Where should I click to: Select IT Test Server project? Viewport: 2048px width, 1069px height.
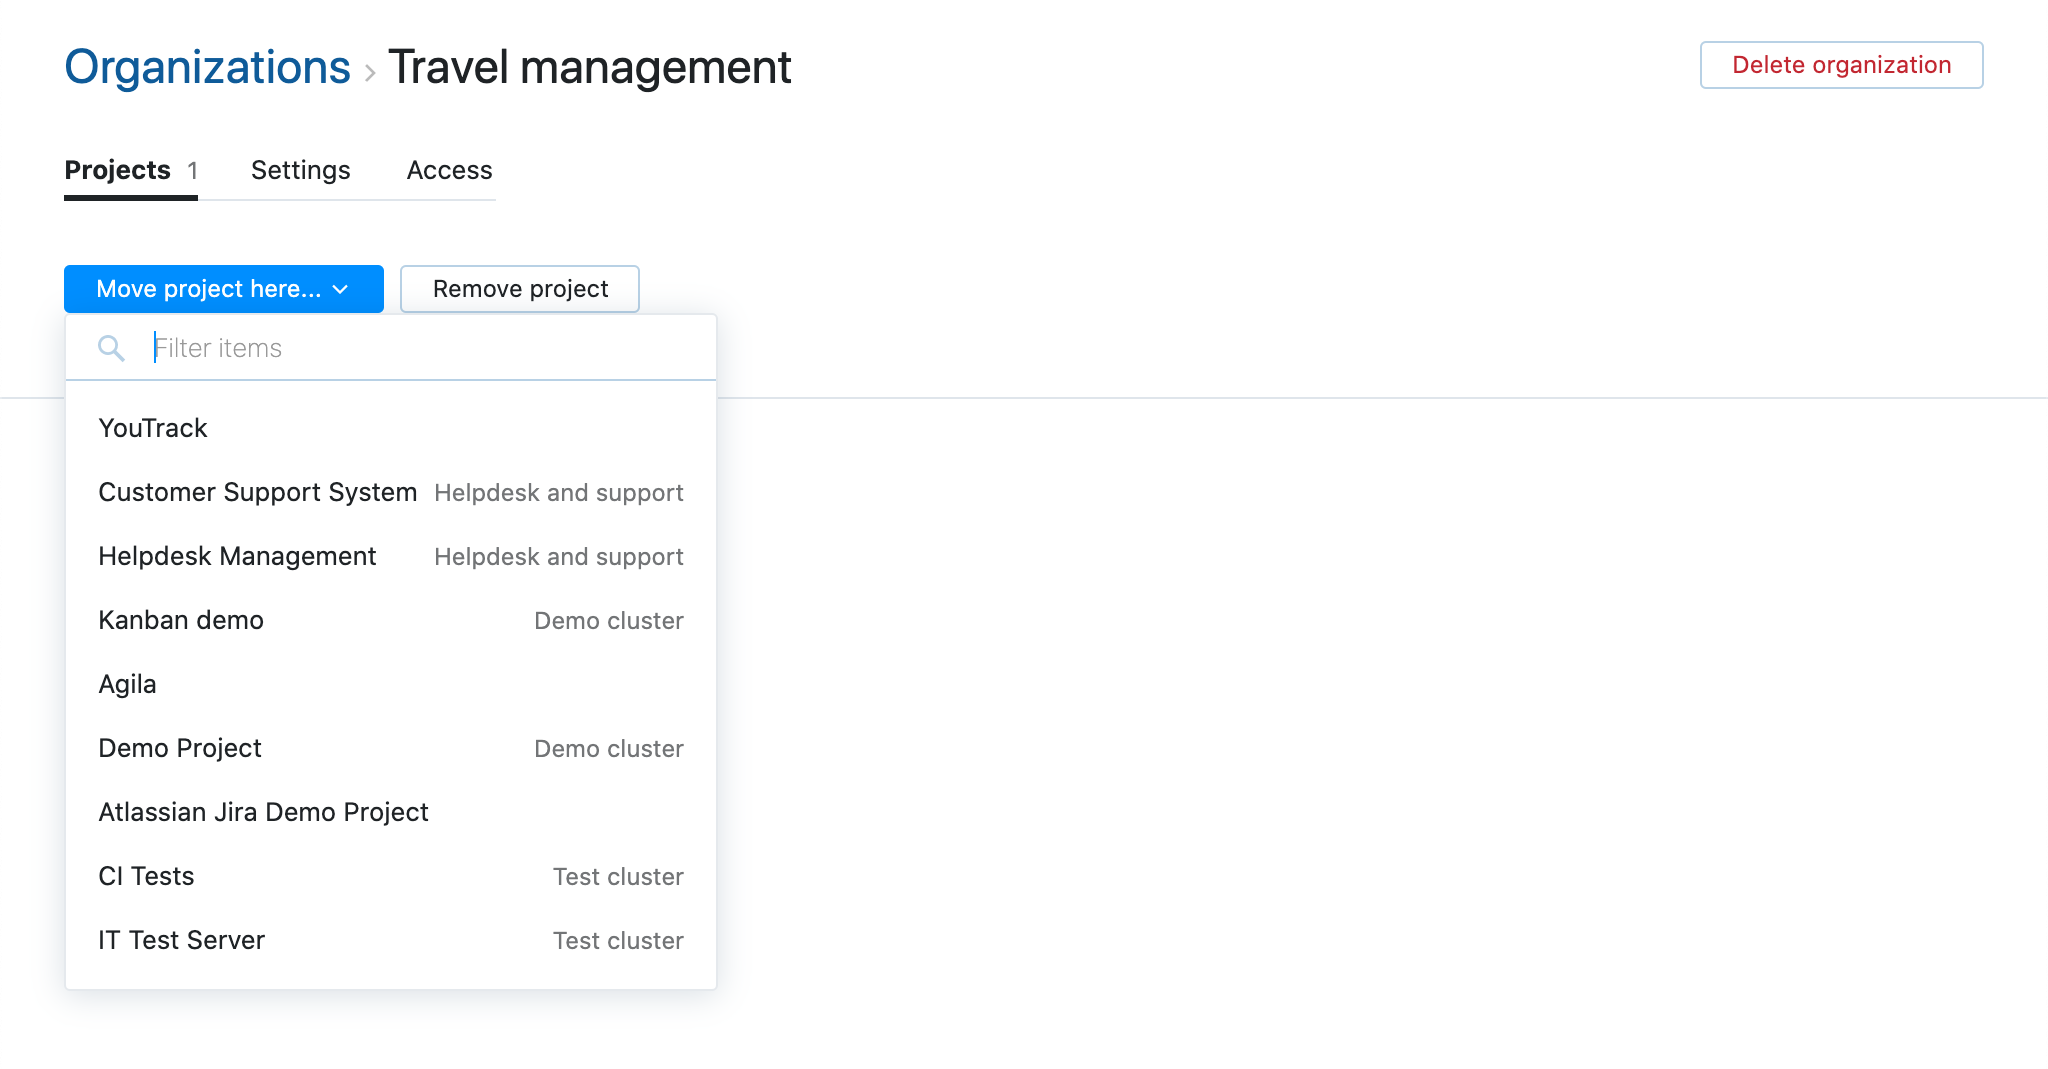(x=182, y=940)
